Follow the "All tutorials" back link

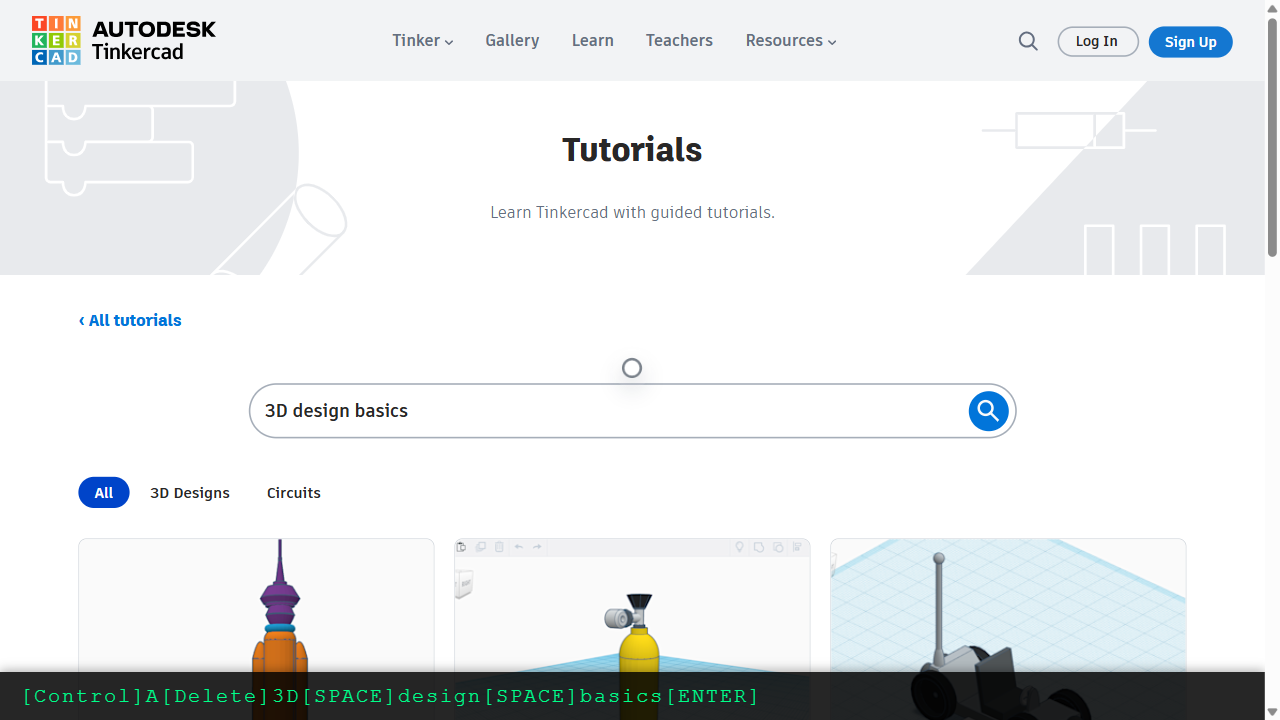130,320
